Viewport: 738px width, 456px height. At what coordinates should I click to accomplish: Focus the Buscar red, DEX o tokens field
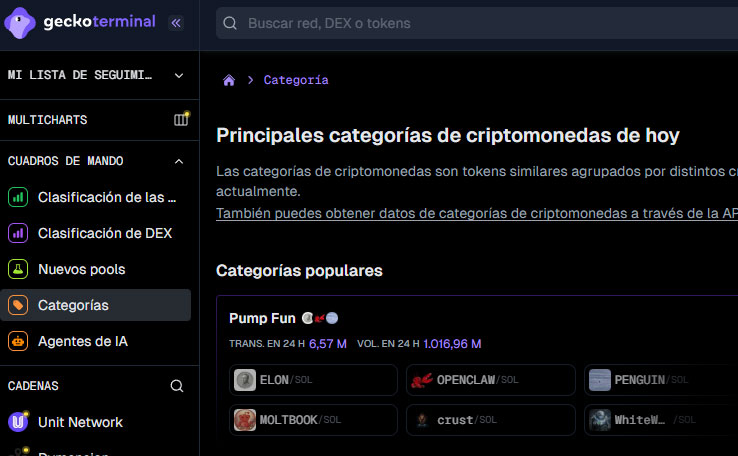(477, 23)
